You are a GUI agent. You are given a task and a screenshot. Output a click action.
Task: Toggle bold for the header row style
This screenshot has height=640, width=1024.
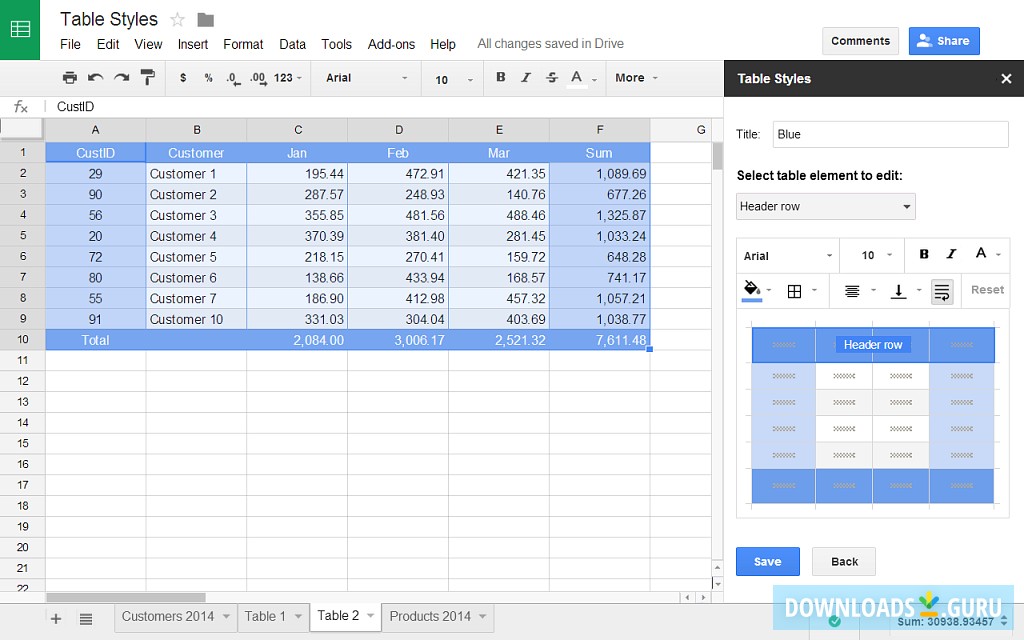(x=923, y=255)
